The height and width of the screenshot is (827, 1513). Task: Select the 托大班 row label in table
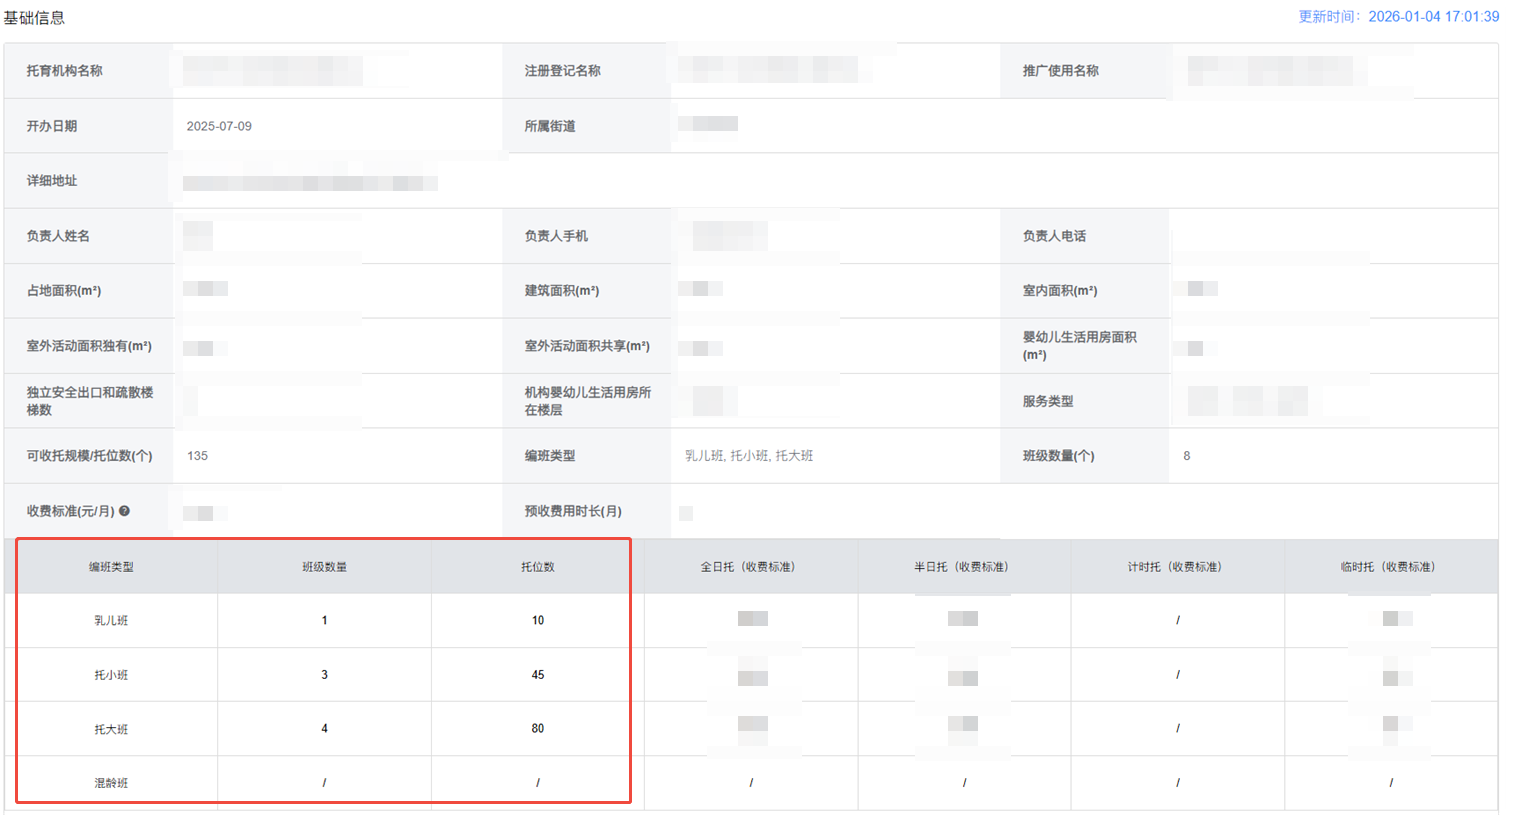click(x=111, y=729)
